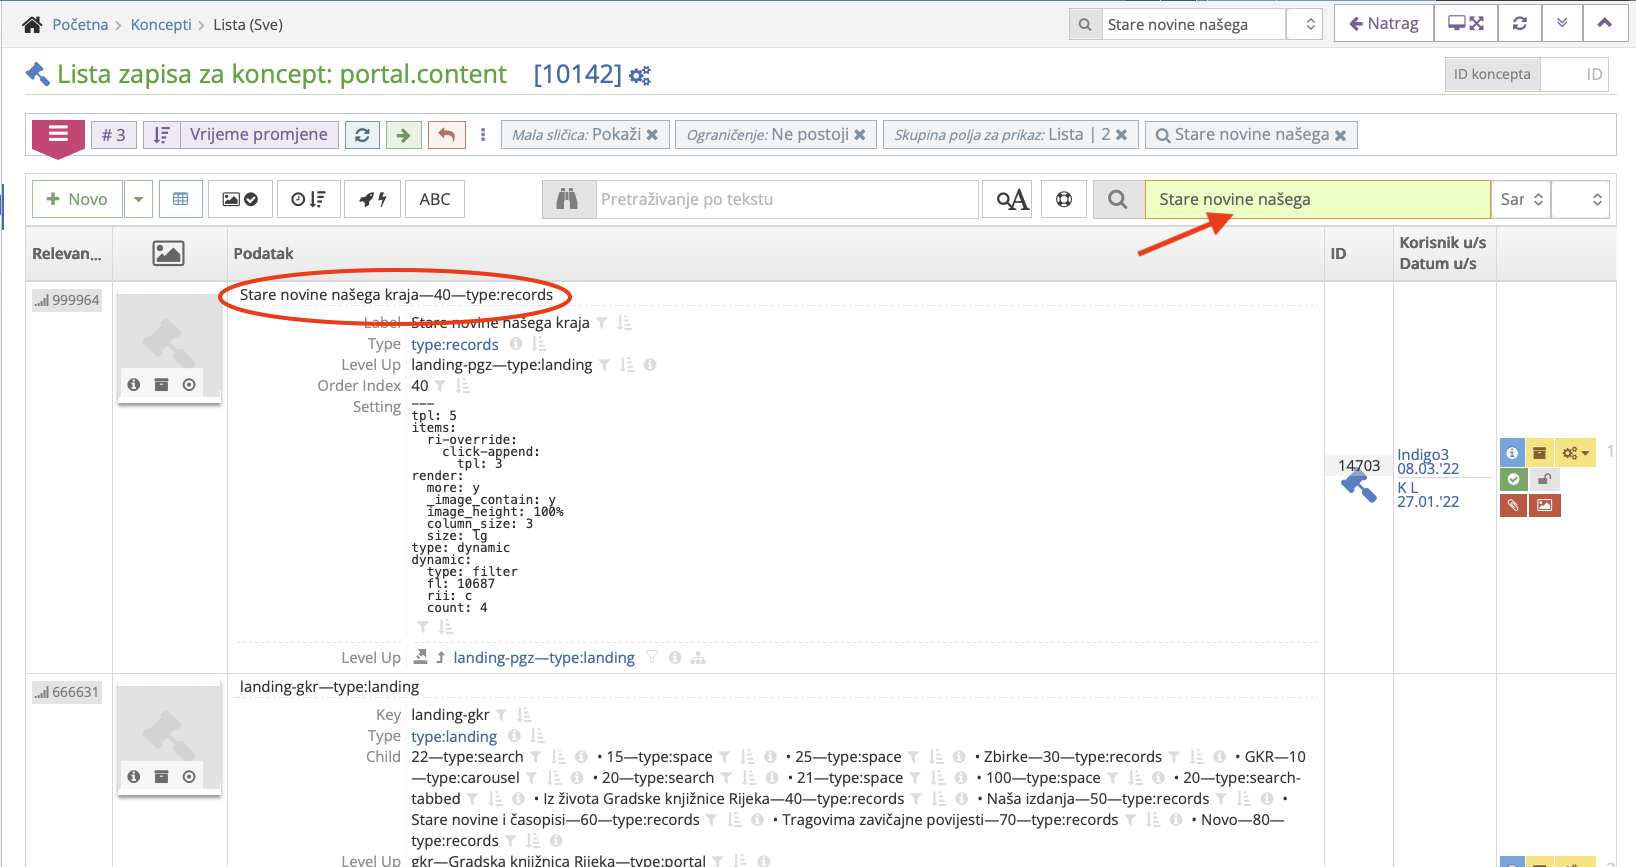Click in the Pretraživanje po tekstu field
The image size is (1636, 867).
click(x=787, y=199)
